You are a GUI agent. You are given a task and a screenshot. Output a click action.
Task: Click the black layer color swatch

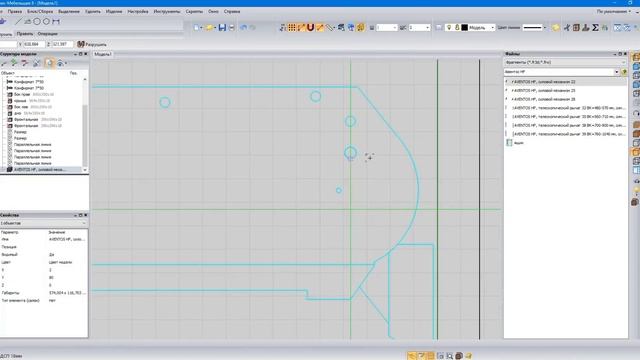point(464,27)
